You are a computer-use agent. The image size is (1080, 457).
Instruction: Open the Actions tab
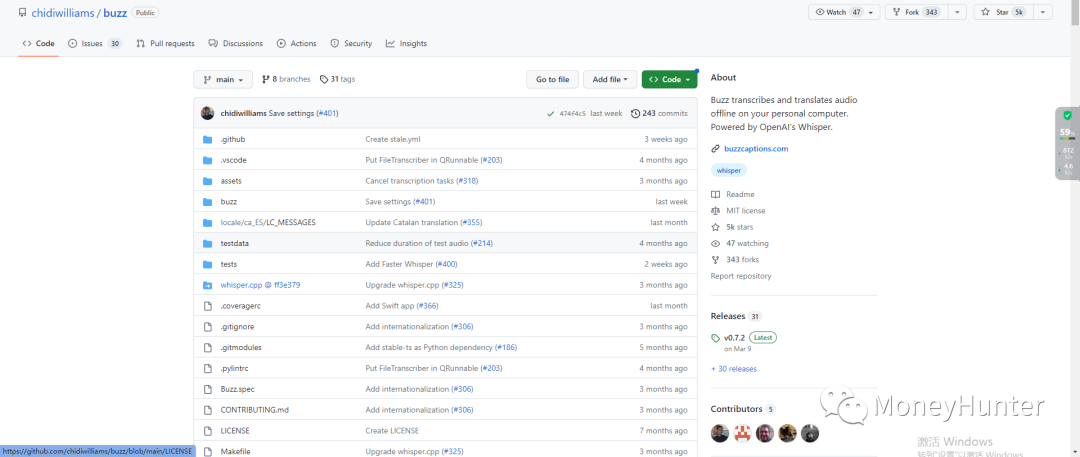[x=297, y=43]
